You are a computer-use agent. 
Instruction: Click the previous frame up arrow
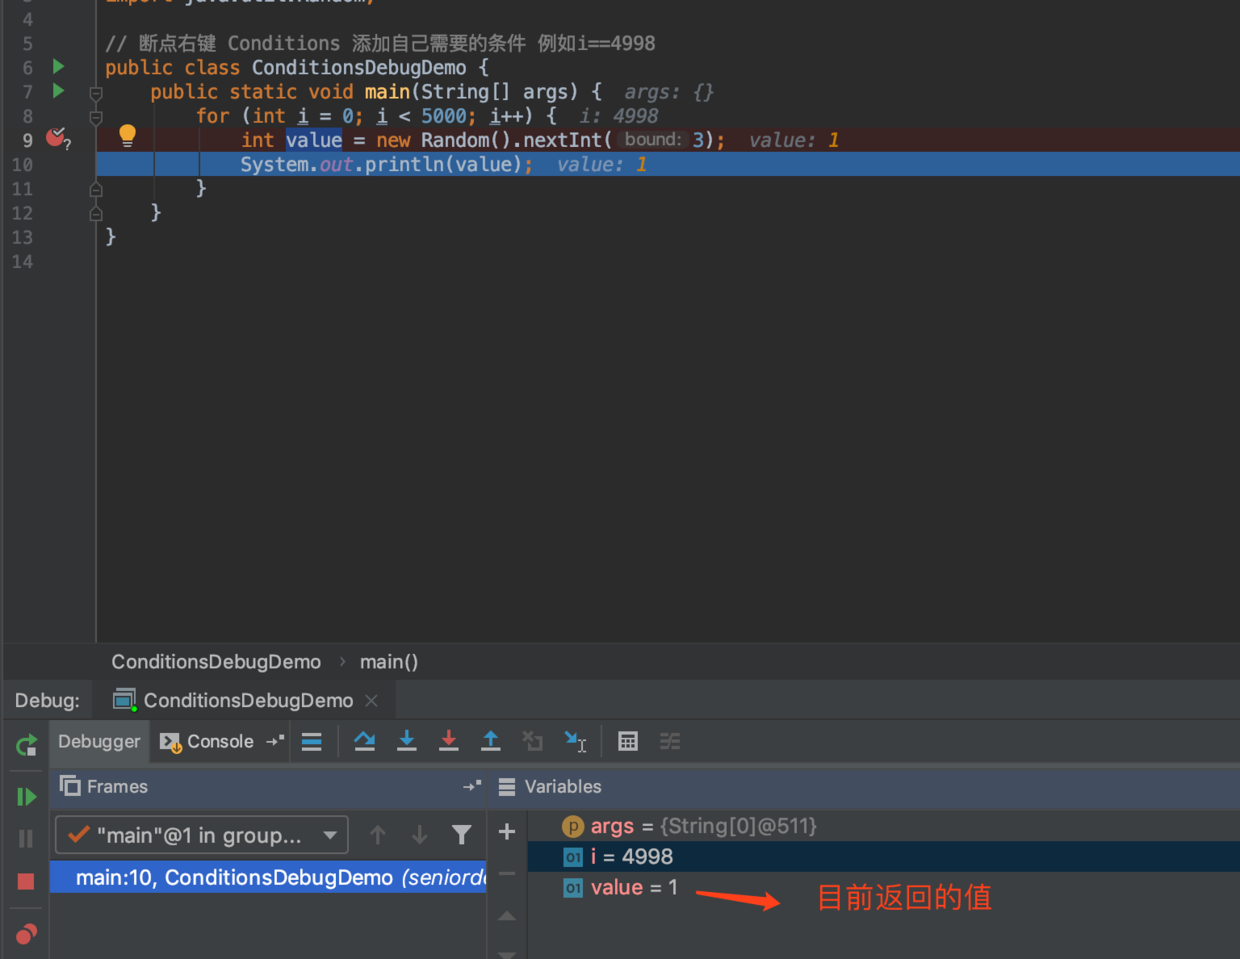coord(378,834)
